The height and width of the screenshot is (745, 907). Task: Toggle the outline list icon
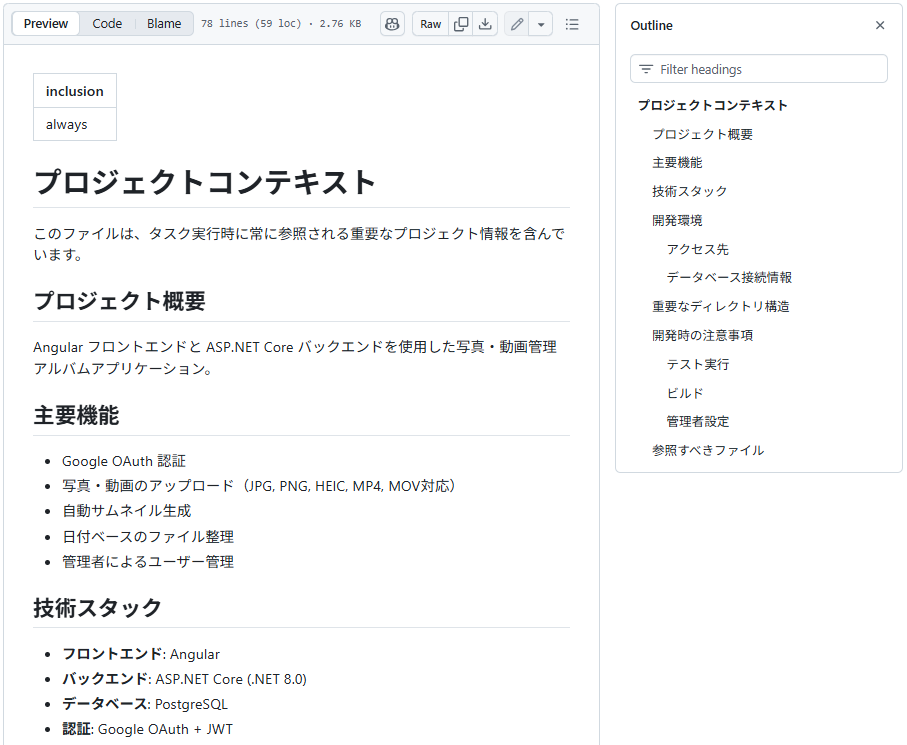[572, 24]
